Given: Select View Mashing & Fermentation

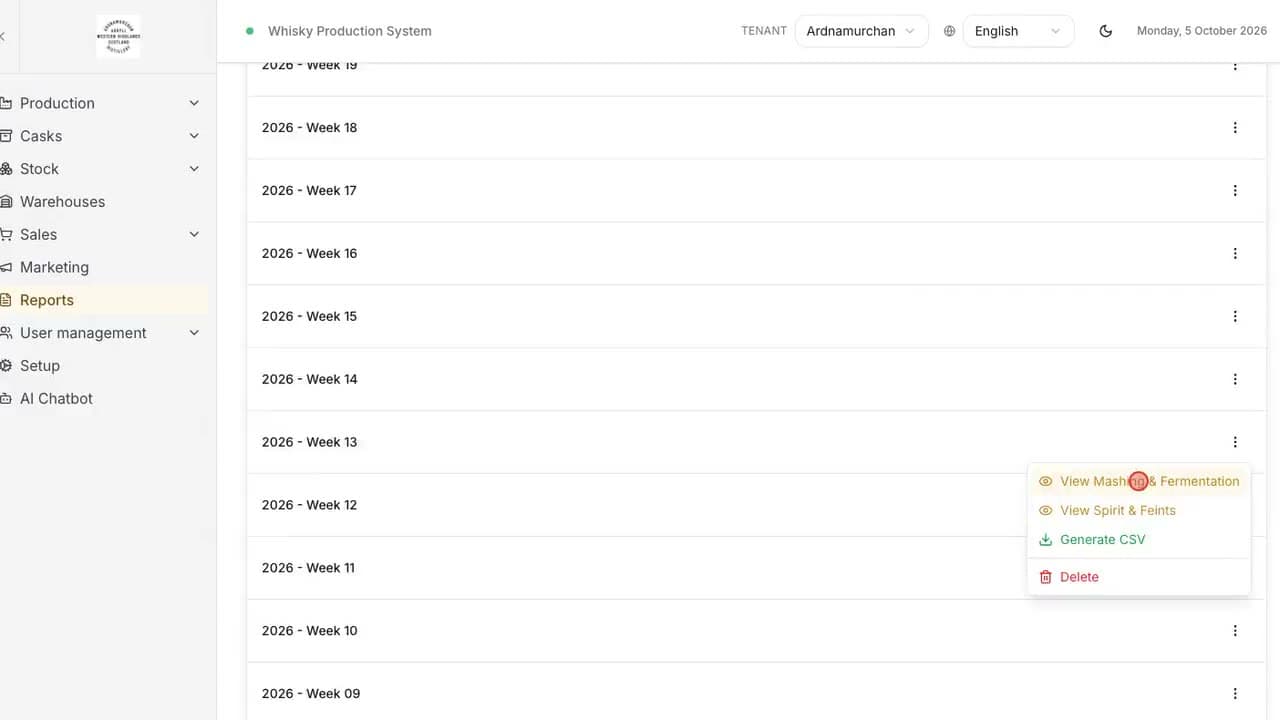Looking at the screenshot, I should [x=1139, y=481].
